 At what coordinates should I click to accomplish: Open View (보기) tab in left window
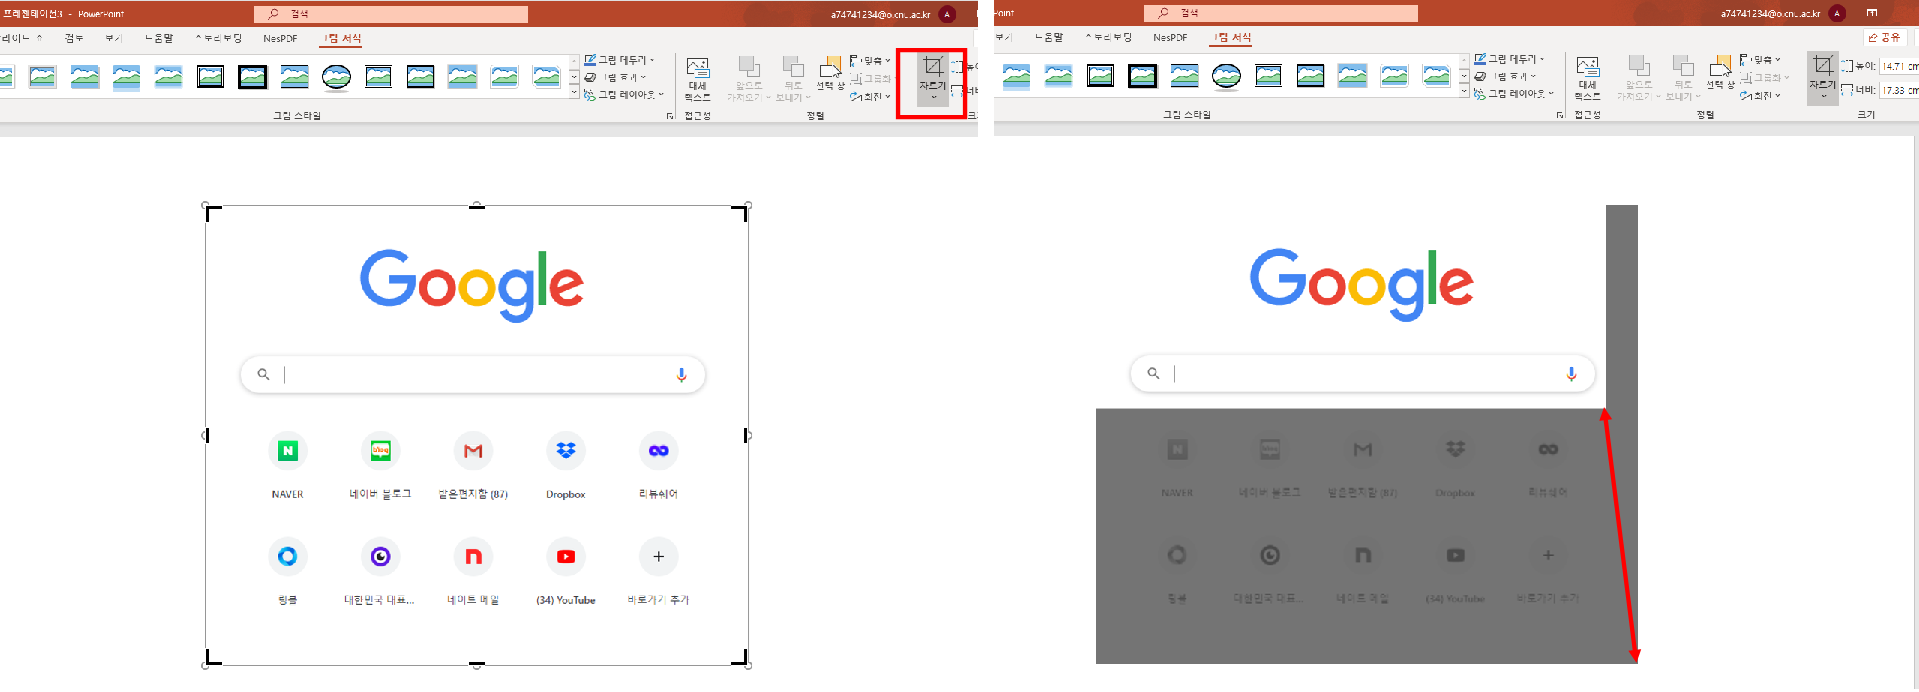tap(114, 38)
